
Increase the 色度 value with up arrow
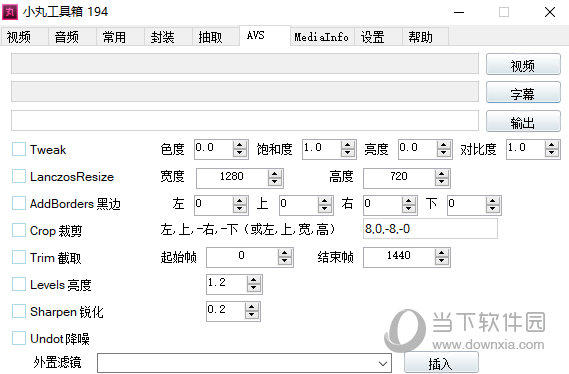[240, 145]
